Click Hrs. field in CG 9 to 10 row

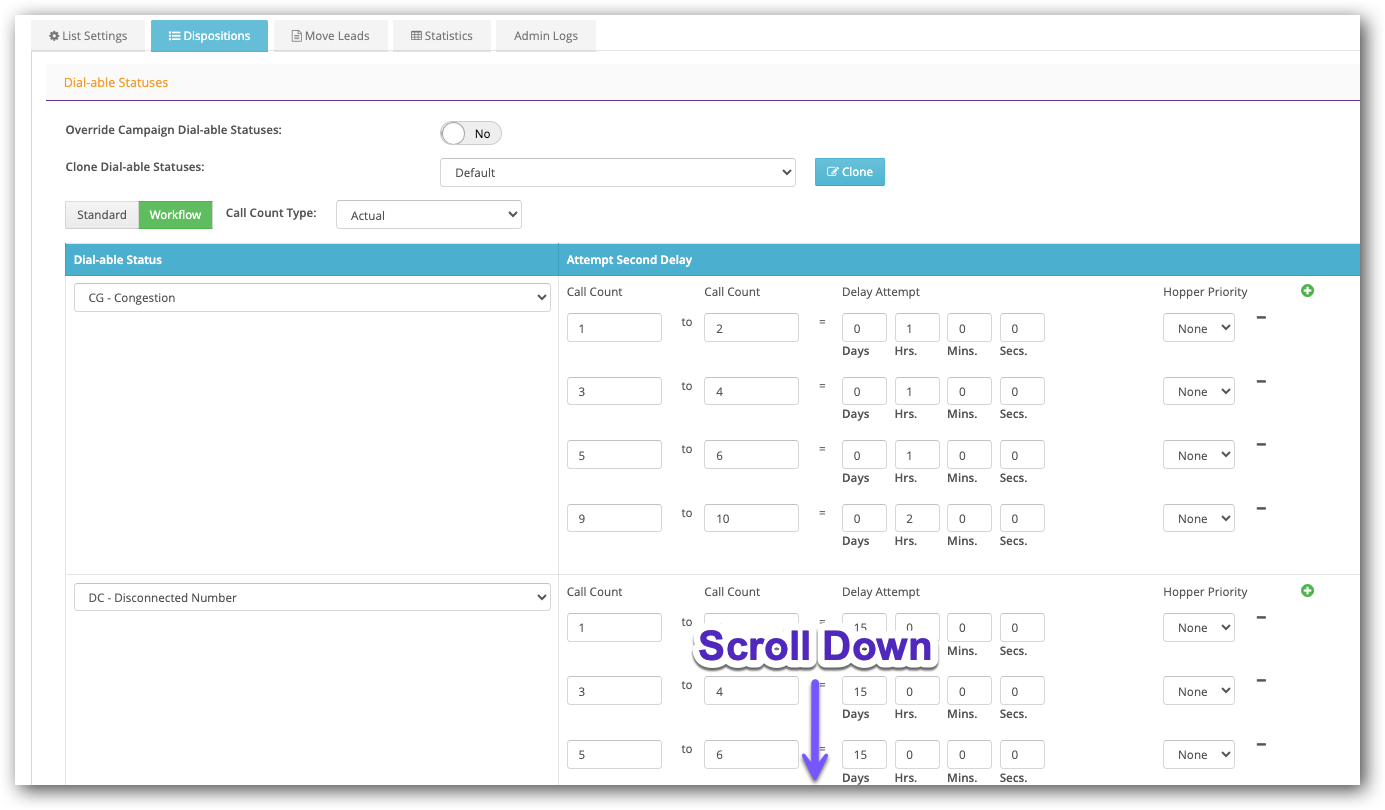pos(917,518)
